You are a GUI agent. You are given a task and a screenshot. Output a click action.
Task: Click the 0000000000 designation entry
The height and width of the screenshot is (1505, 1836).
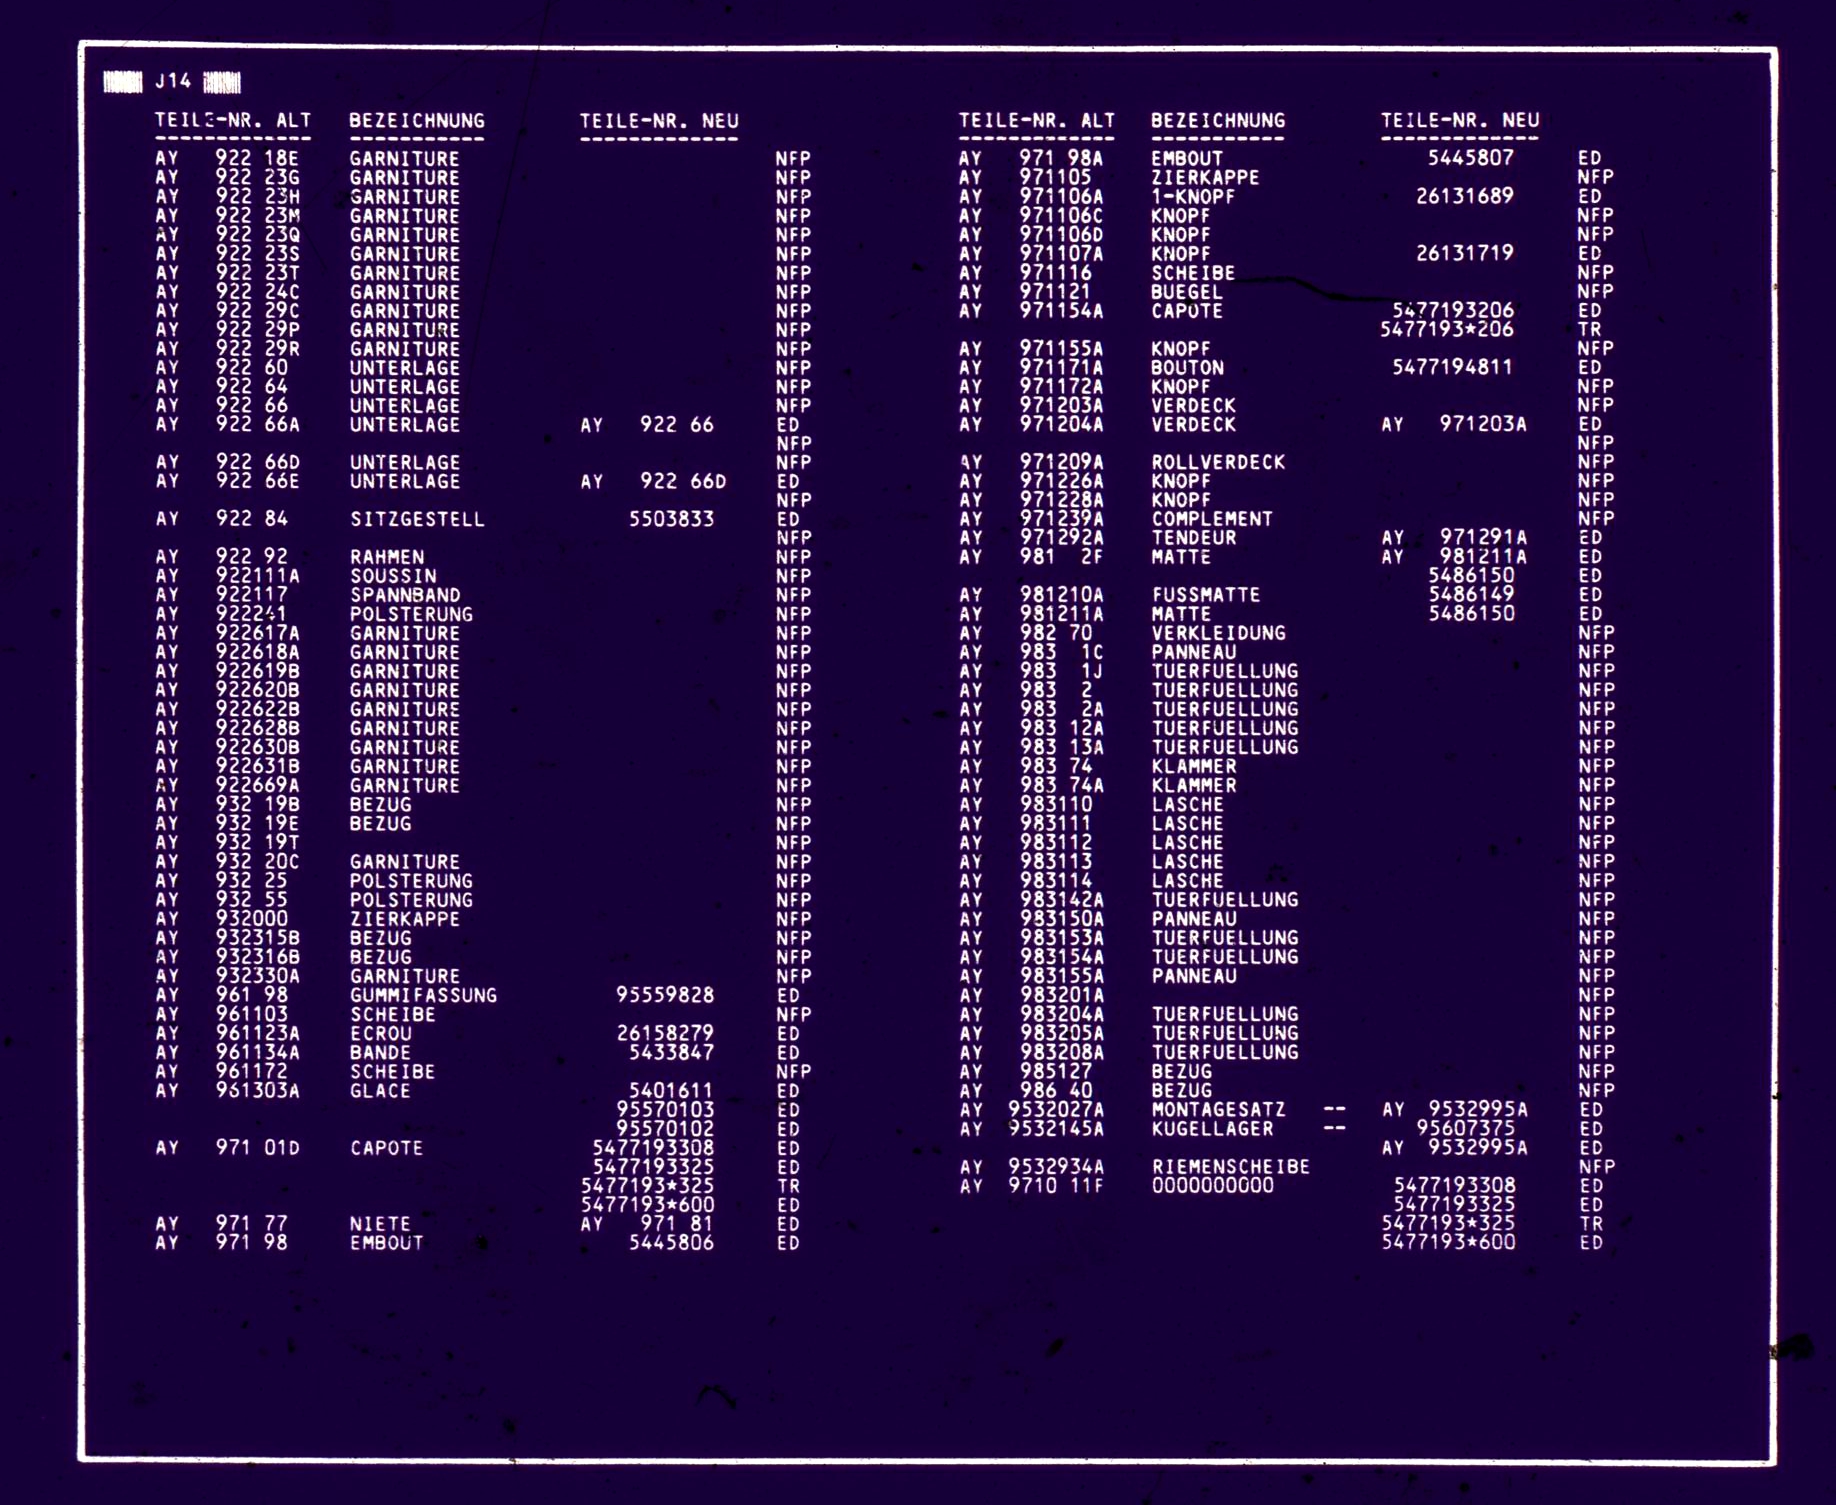[1213, 1186]
